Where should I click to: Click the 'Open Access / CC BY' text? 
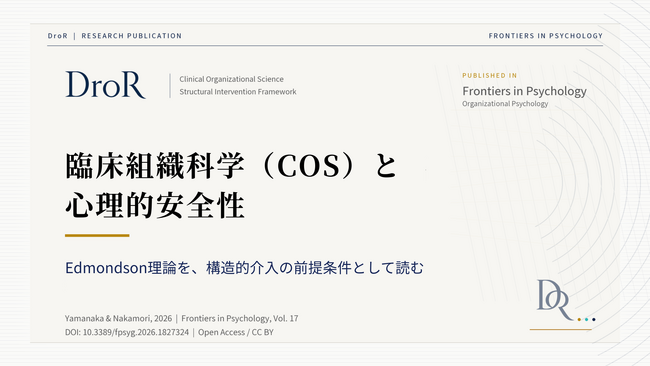point(235,332)
